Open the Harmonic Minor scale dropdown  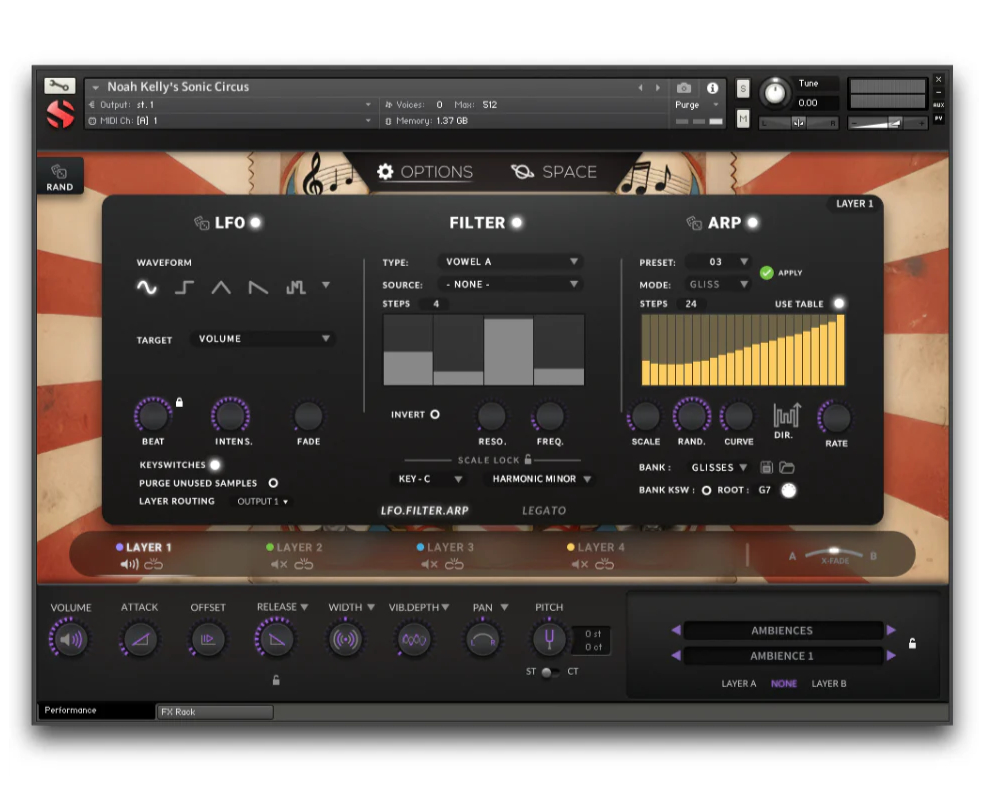541,479
